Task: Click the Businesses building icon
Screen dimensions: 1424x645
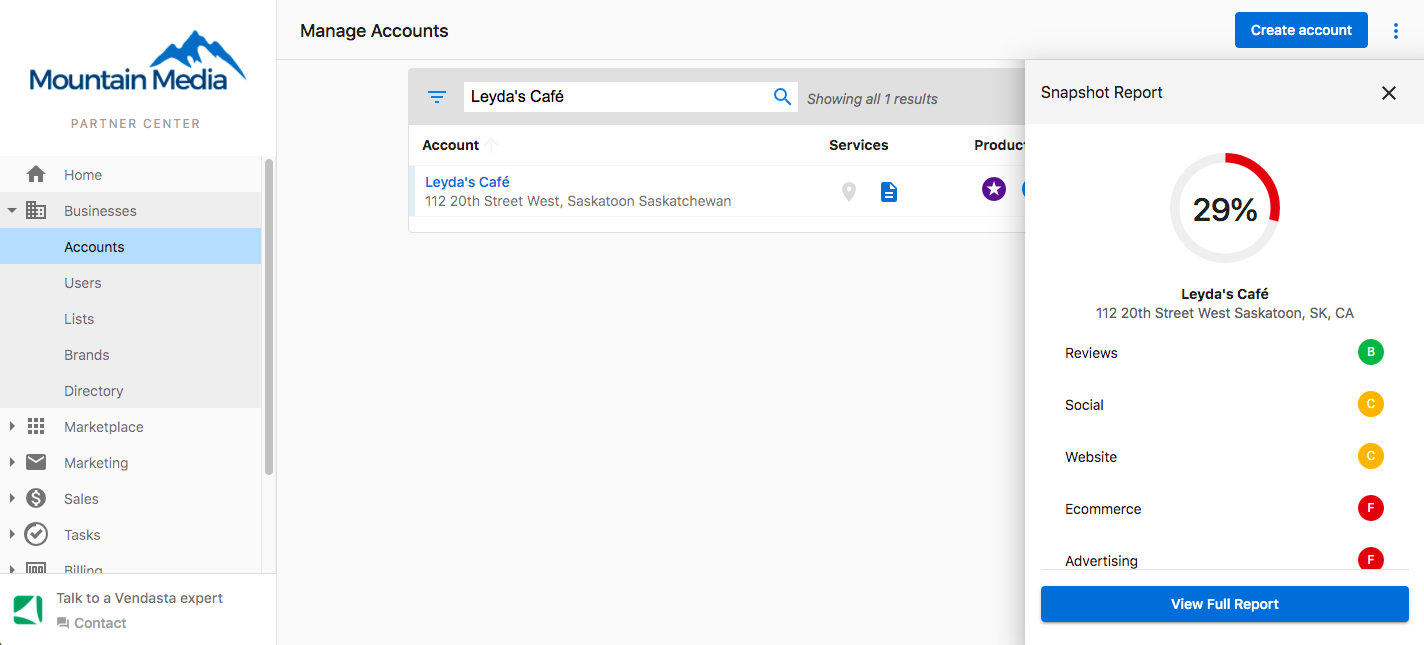Action: coord(36,210)
